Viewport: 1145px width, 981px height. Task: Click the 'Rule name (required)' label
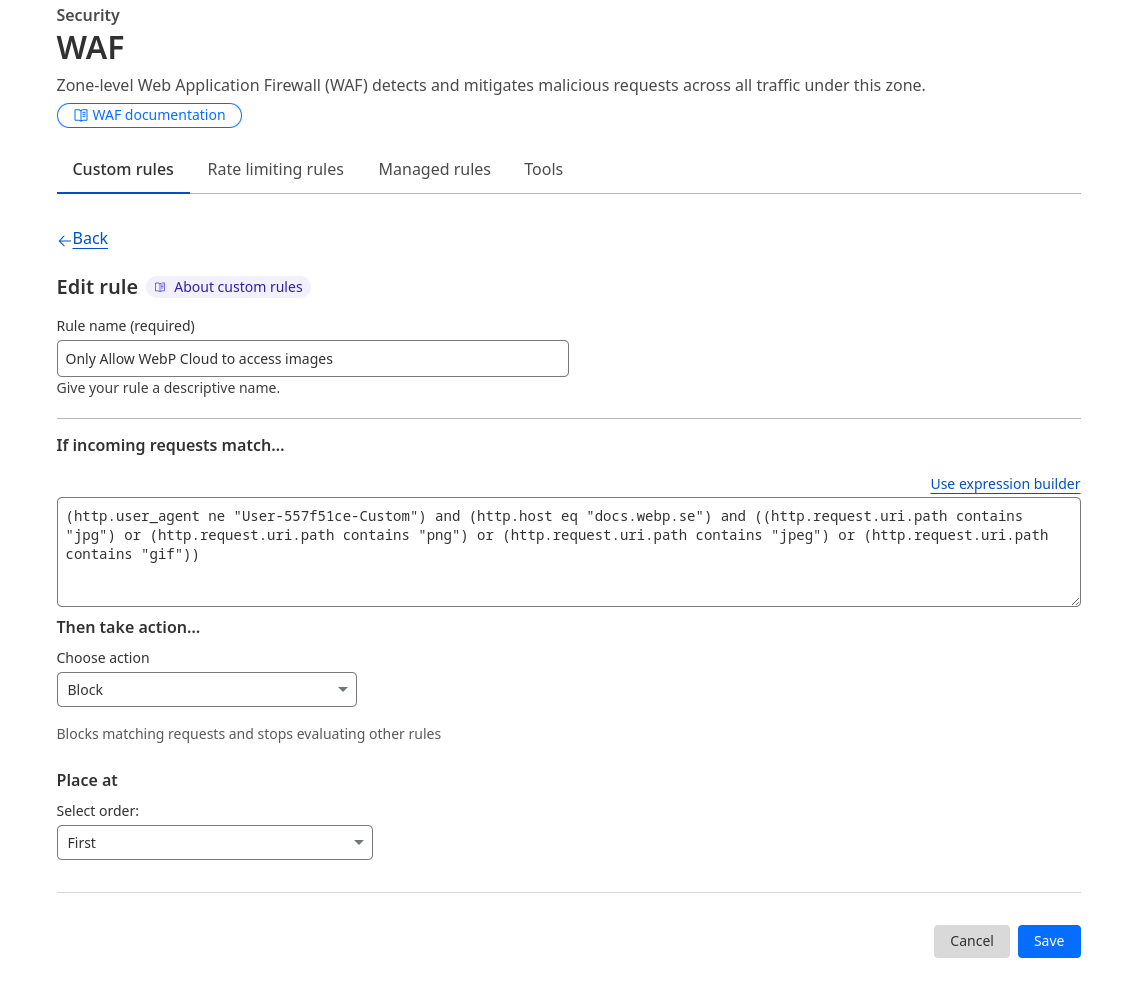(126, 326)
